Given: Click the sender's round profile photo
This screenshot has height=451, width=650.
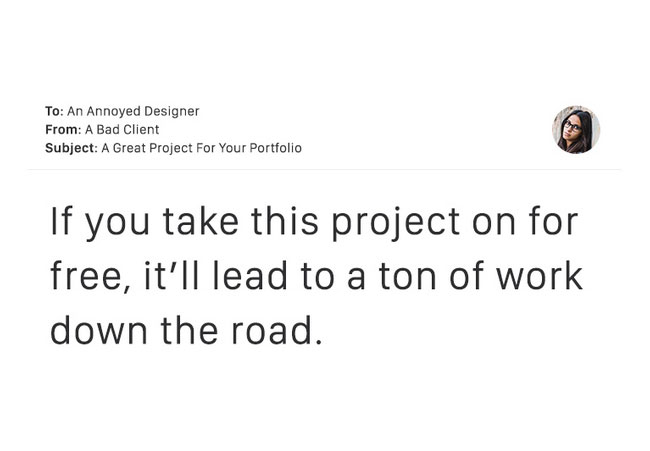Looking at the screenshot, I should pos(575,130).
